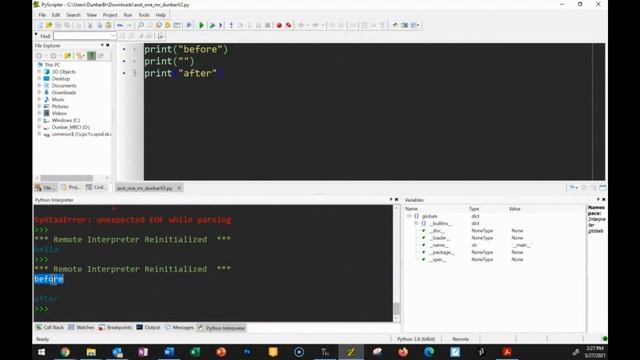Select the __name__ variable row
The image size is (640, 360).
pyautogui.click(x=494, y=245)
